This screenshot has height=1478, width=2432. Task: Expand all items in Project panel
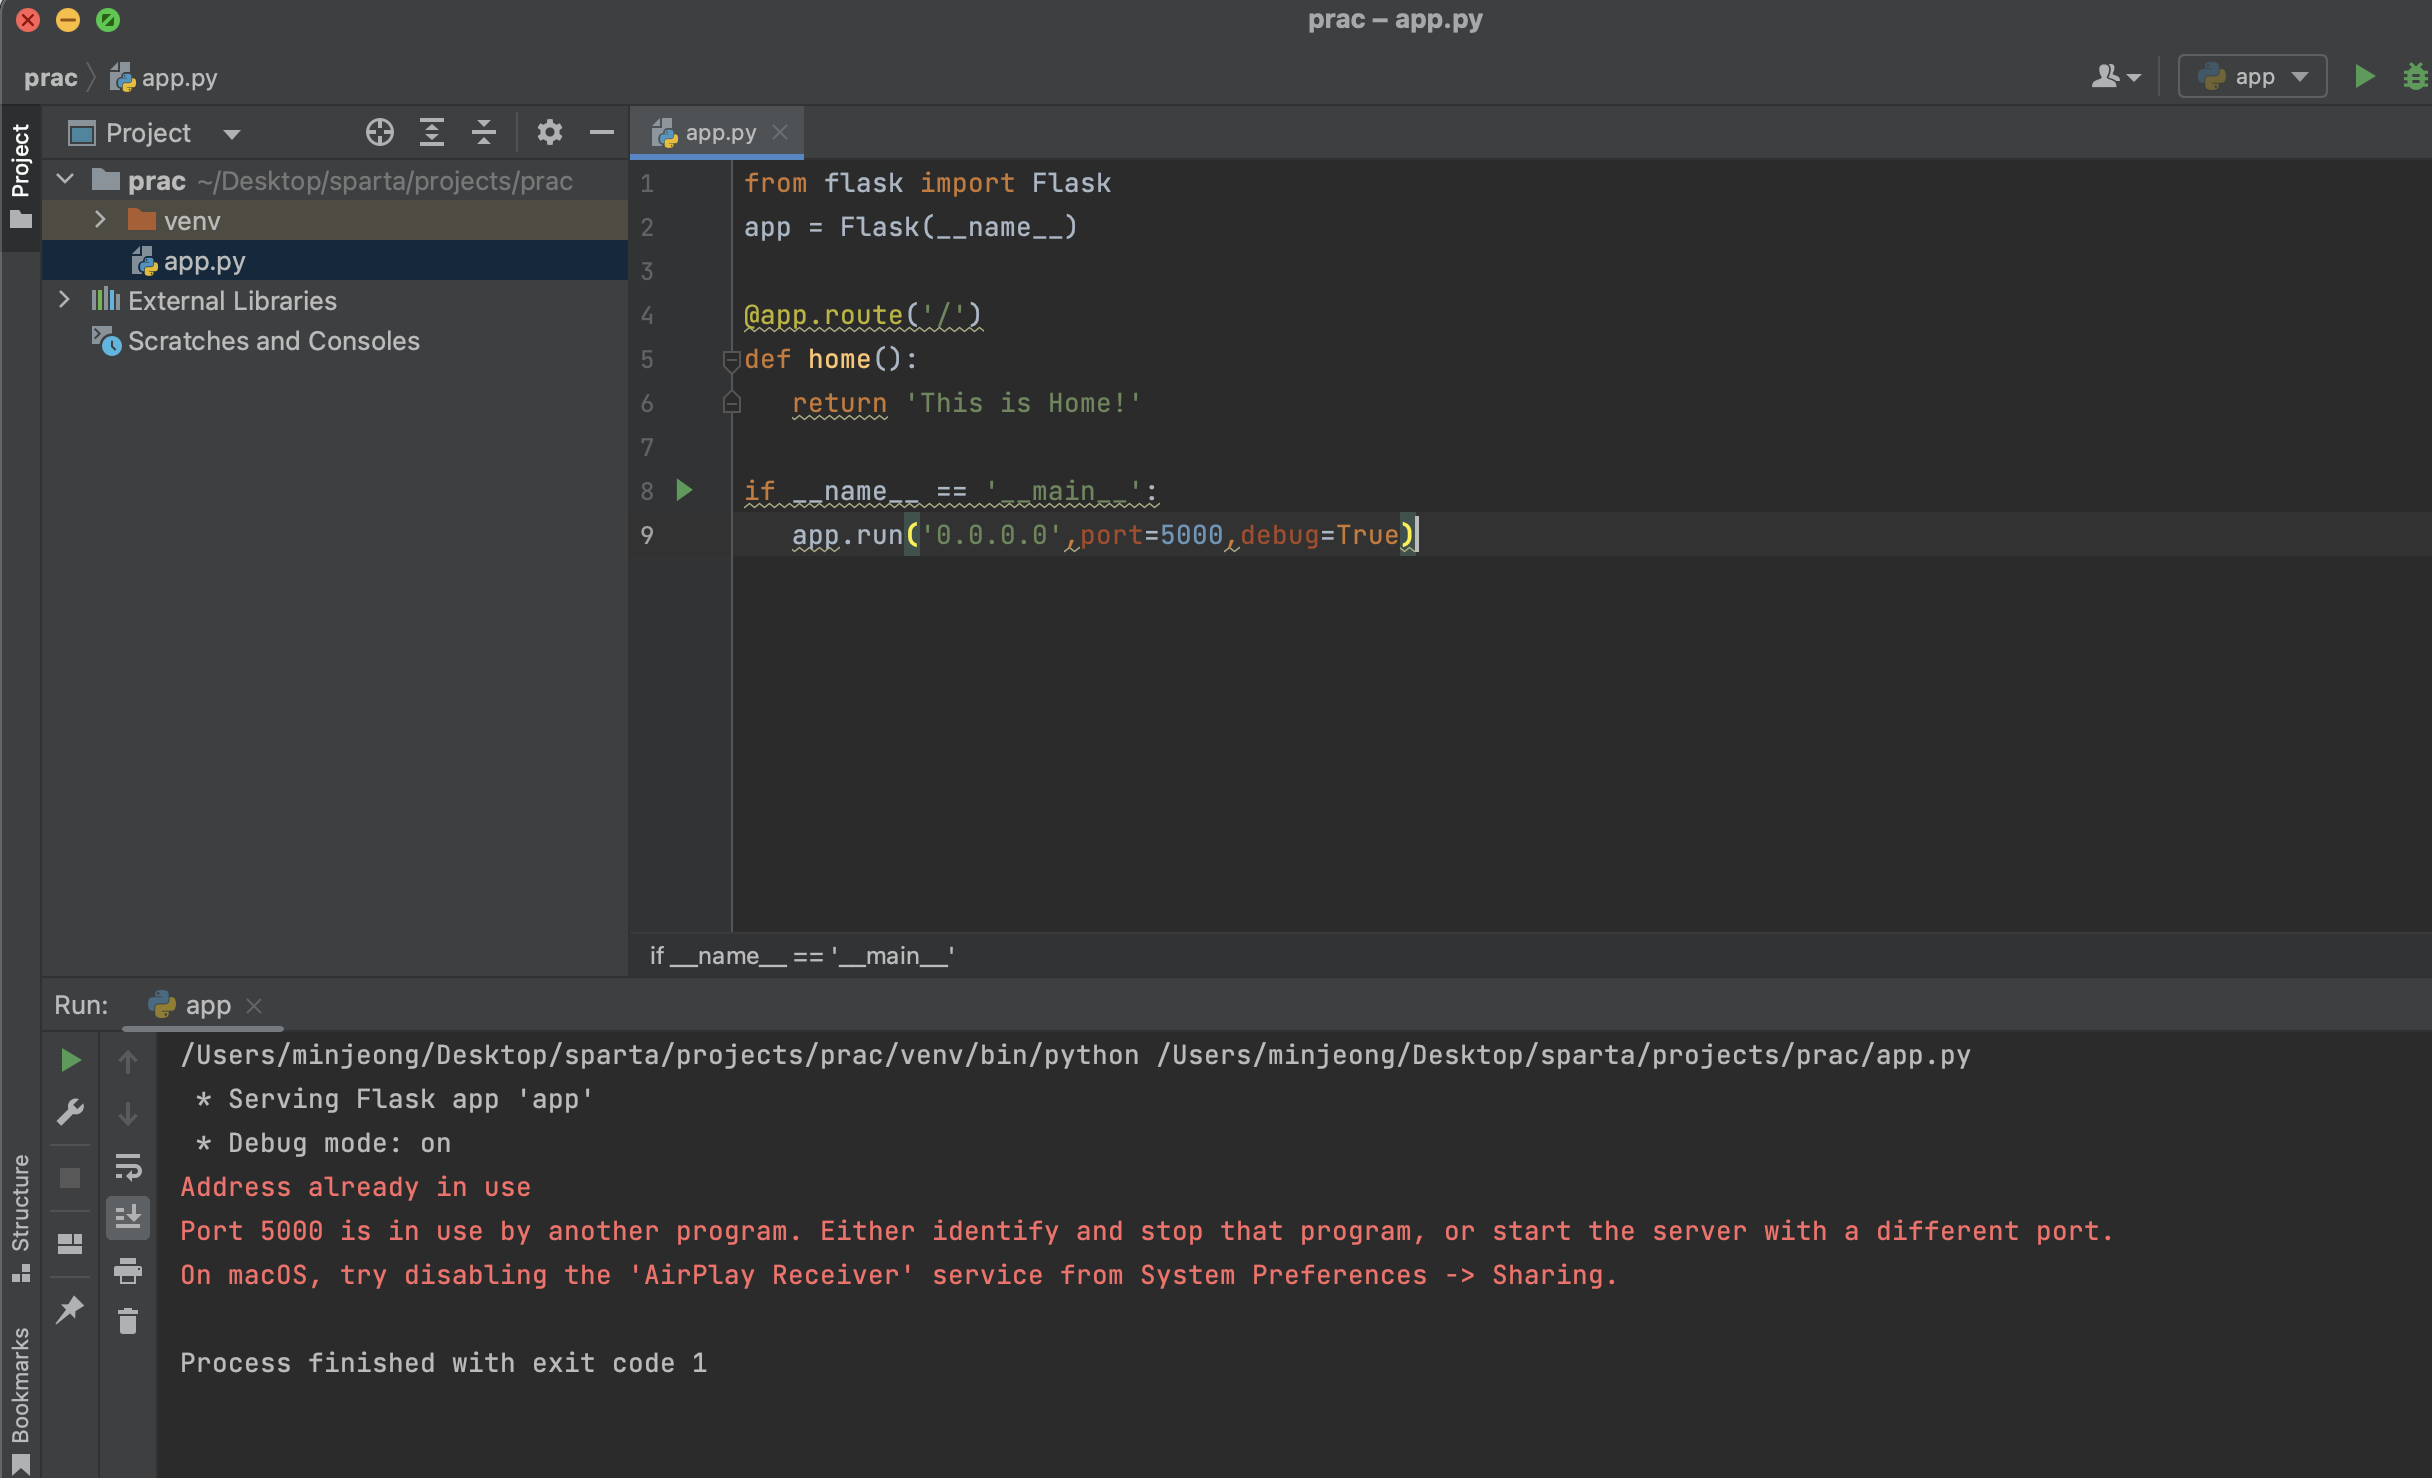431,132
